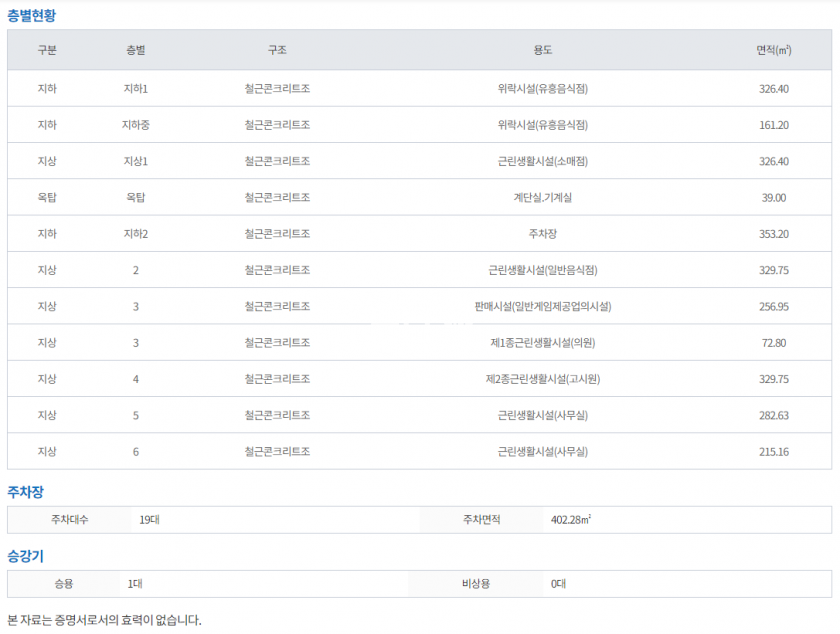
Task: Click the 면적(㎡) column header
Action: click(x=774, y=50)
